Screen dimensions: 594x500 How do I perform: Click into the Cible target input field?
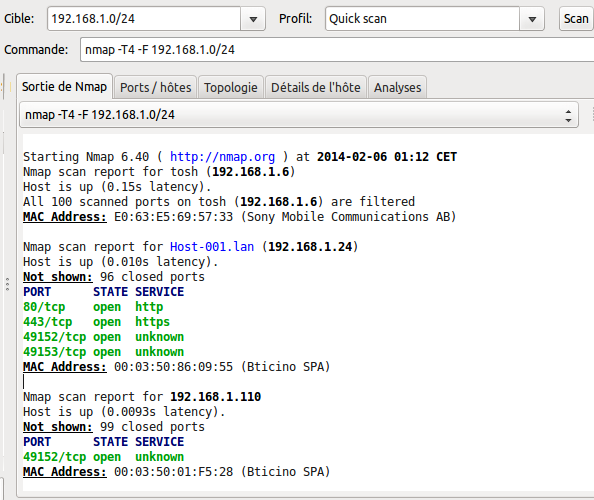point(144,19)
